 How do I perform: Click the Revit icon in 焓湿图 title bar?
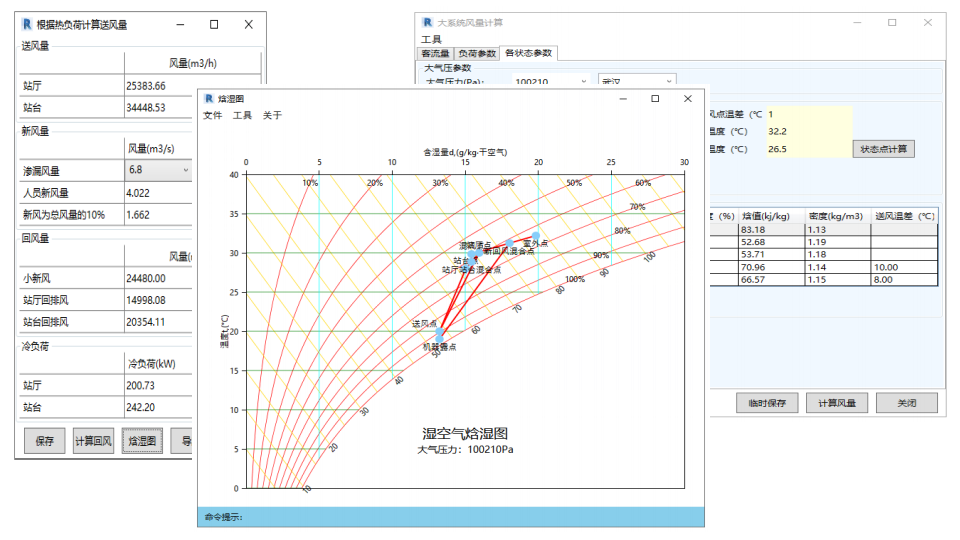[x=209, y=99]
